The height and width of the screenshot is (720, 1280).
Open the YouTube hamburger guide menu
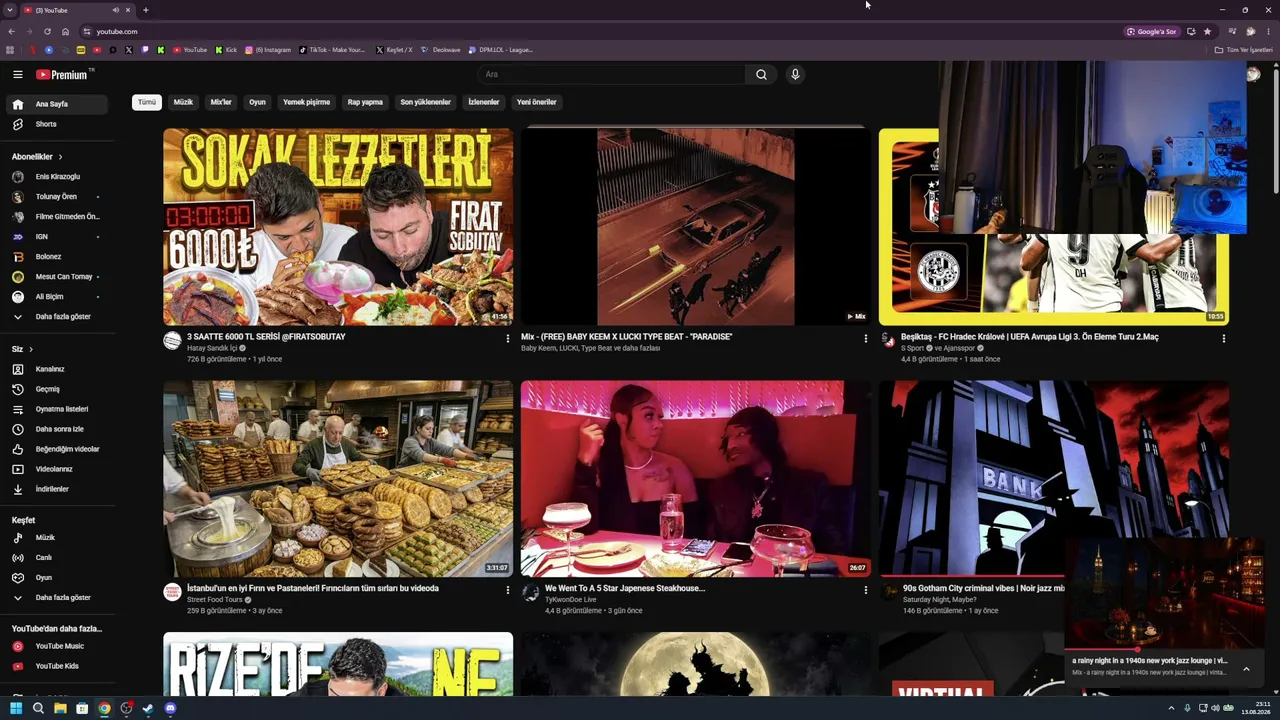point(17,74)
